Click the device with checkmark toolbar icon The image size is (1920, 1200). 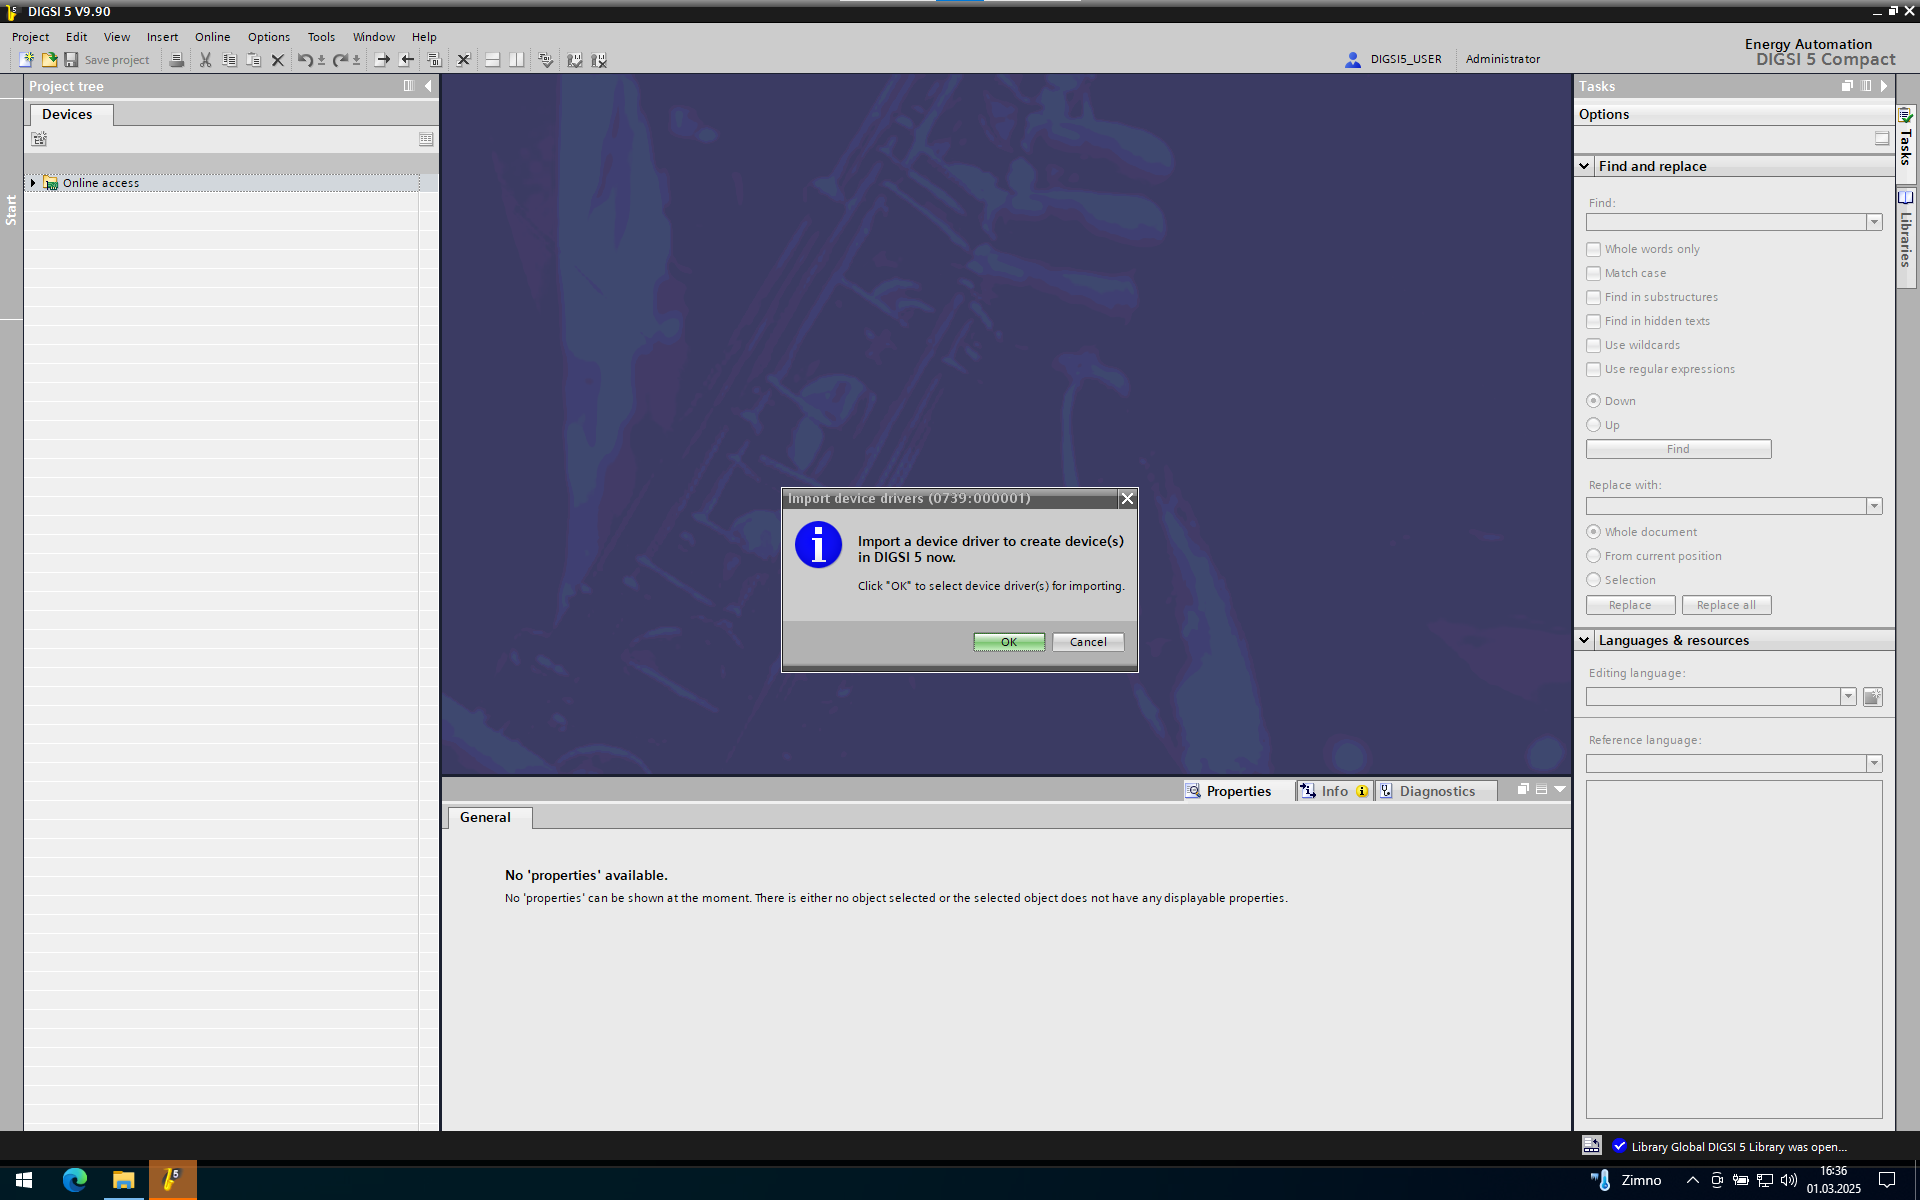(x=575, y=60)
